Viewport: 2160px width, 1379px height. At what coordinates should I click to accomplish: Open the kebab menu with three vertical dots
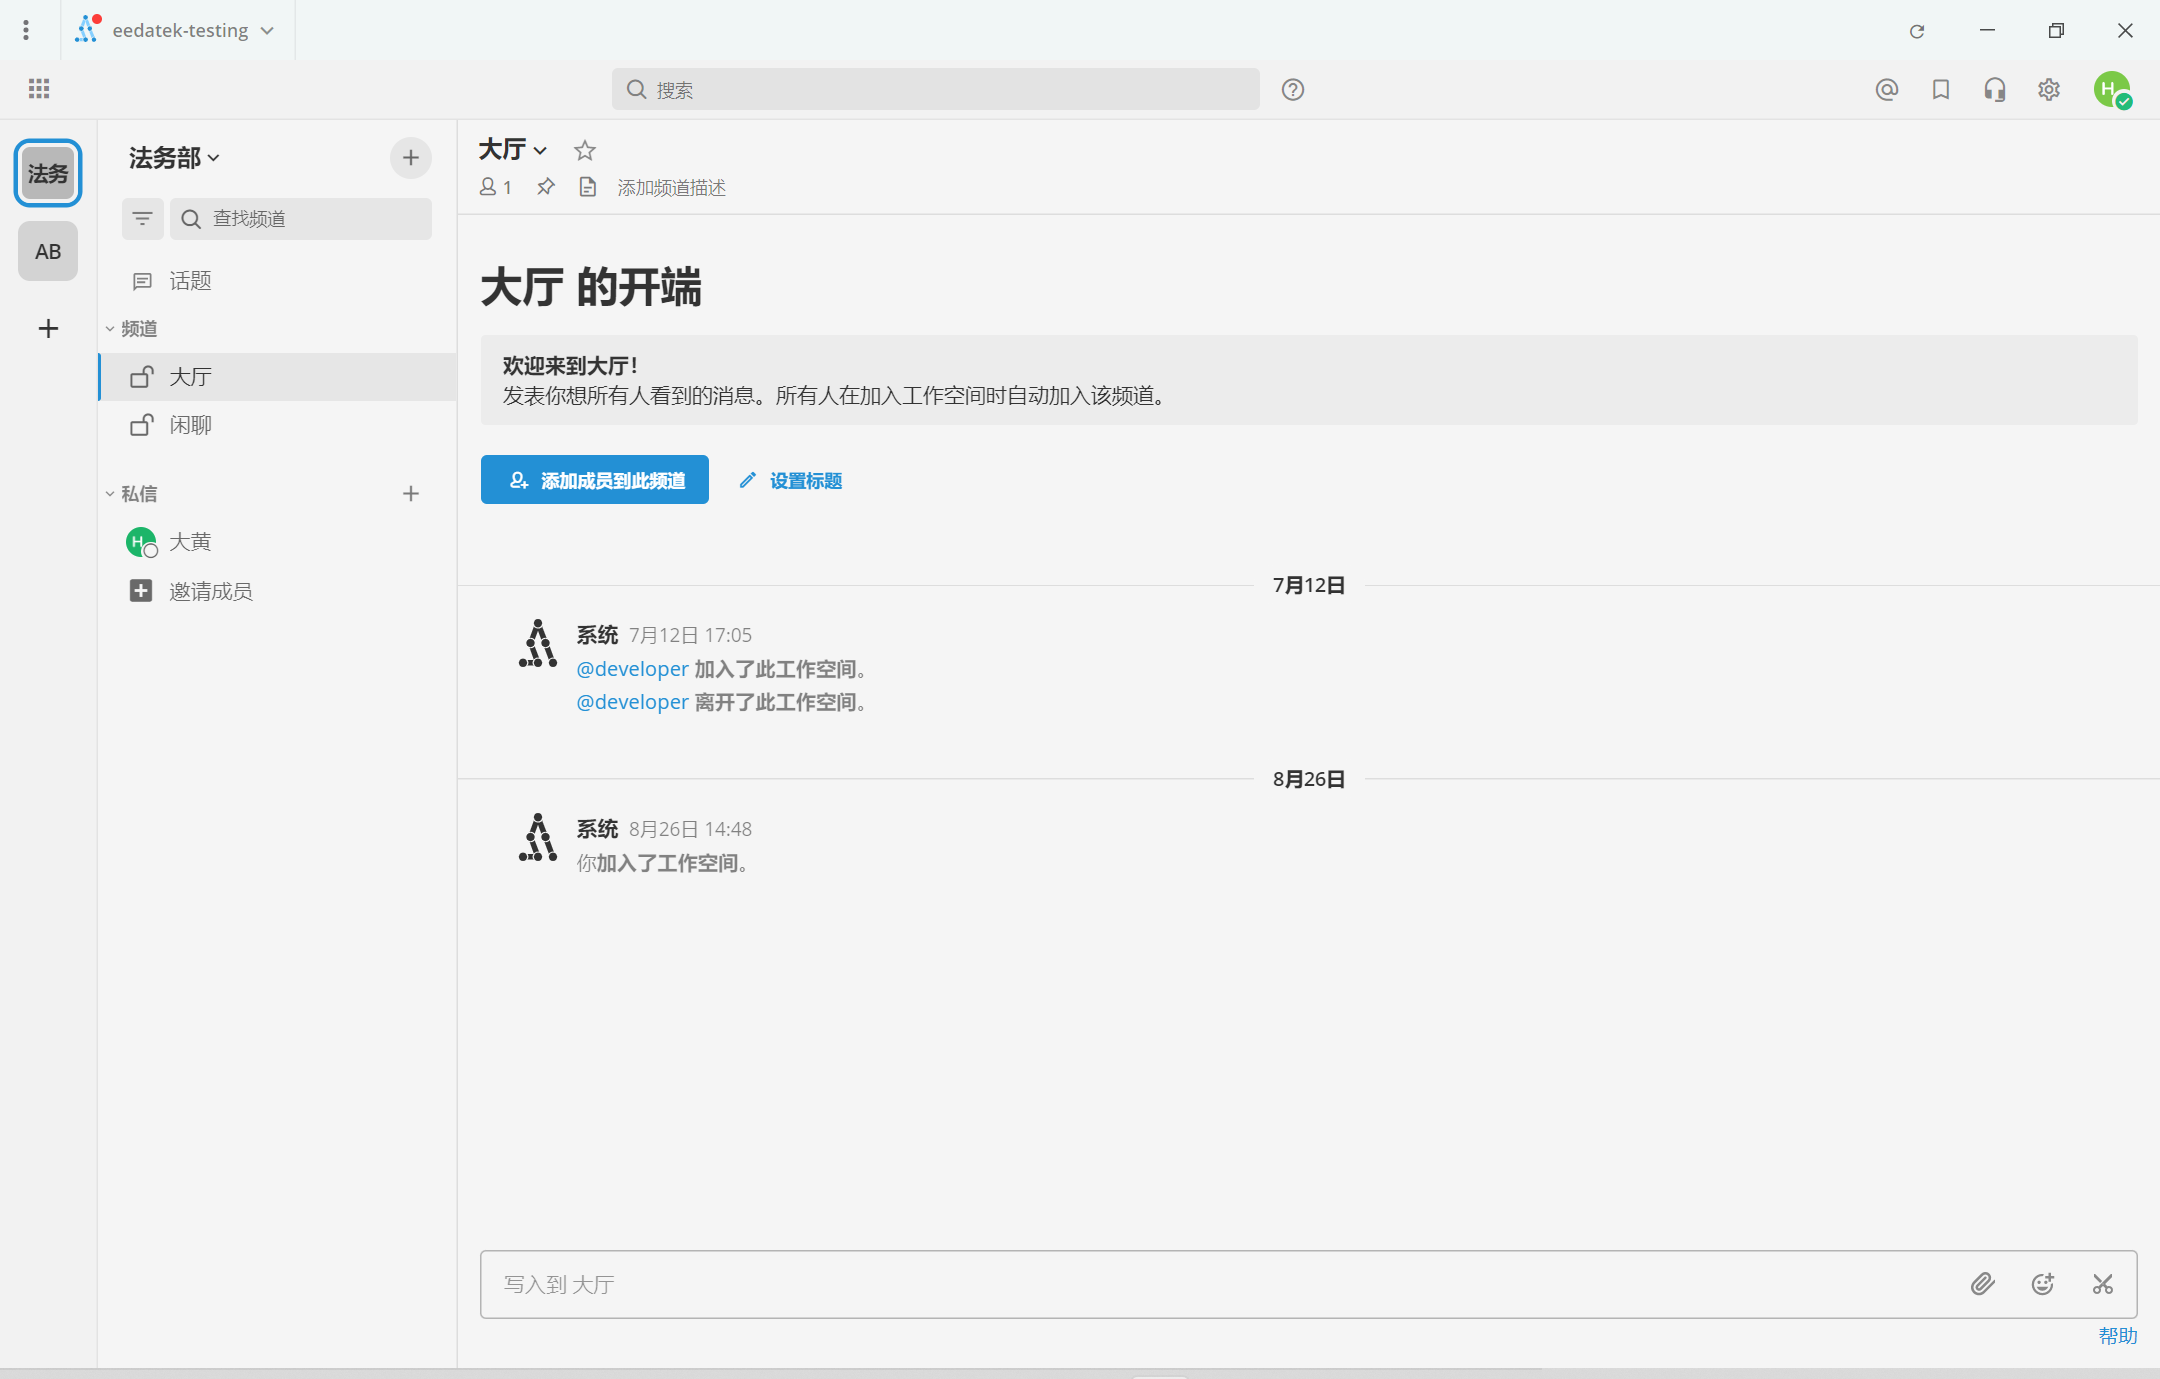[x=26, y=30]
